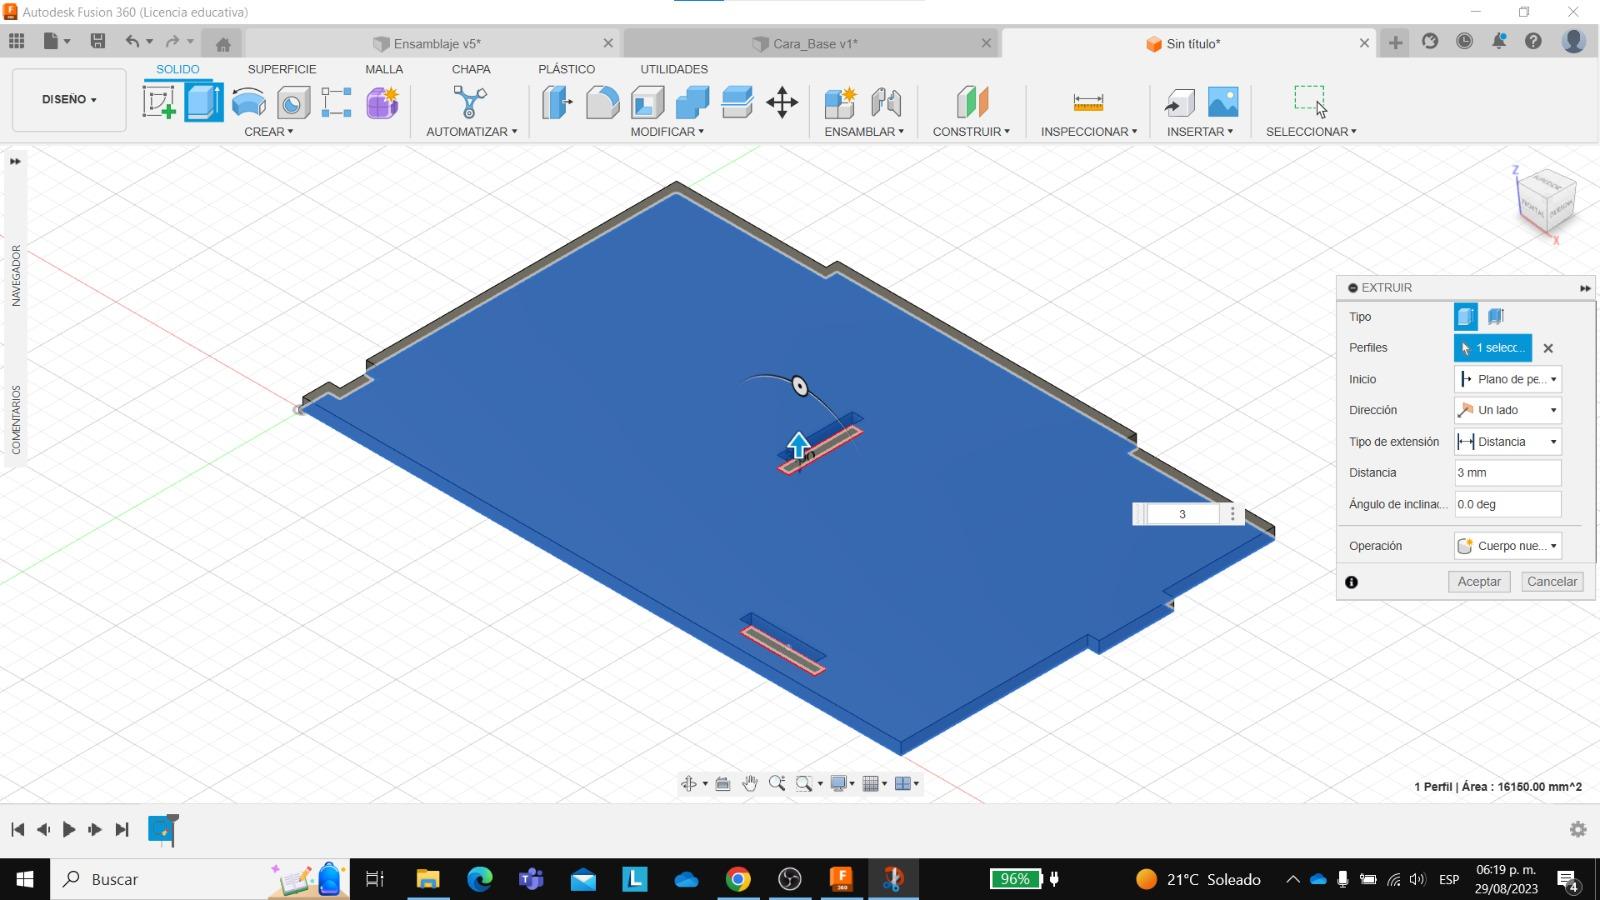Select the Insert Image icon
1600x900 pixels.
tap(1223, 102)
